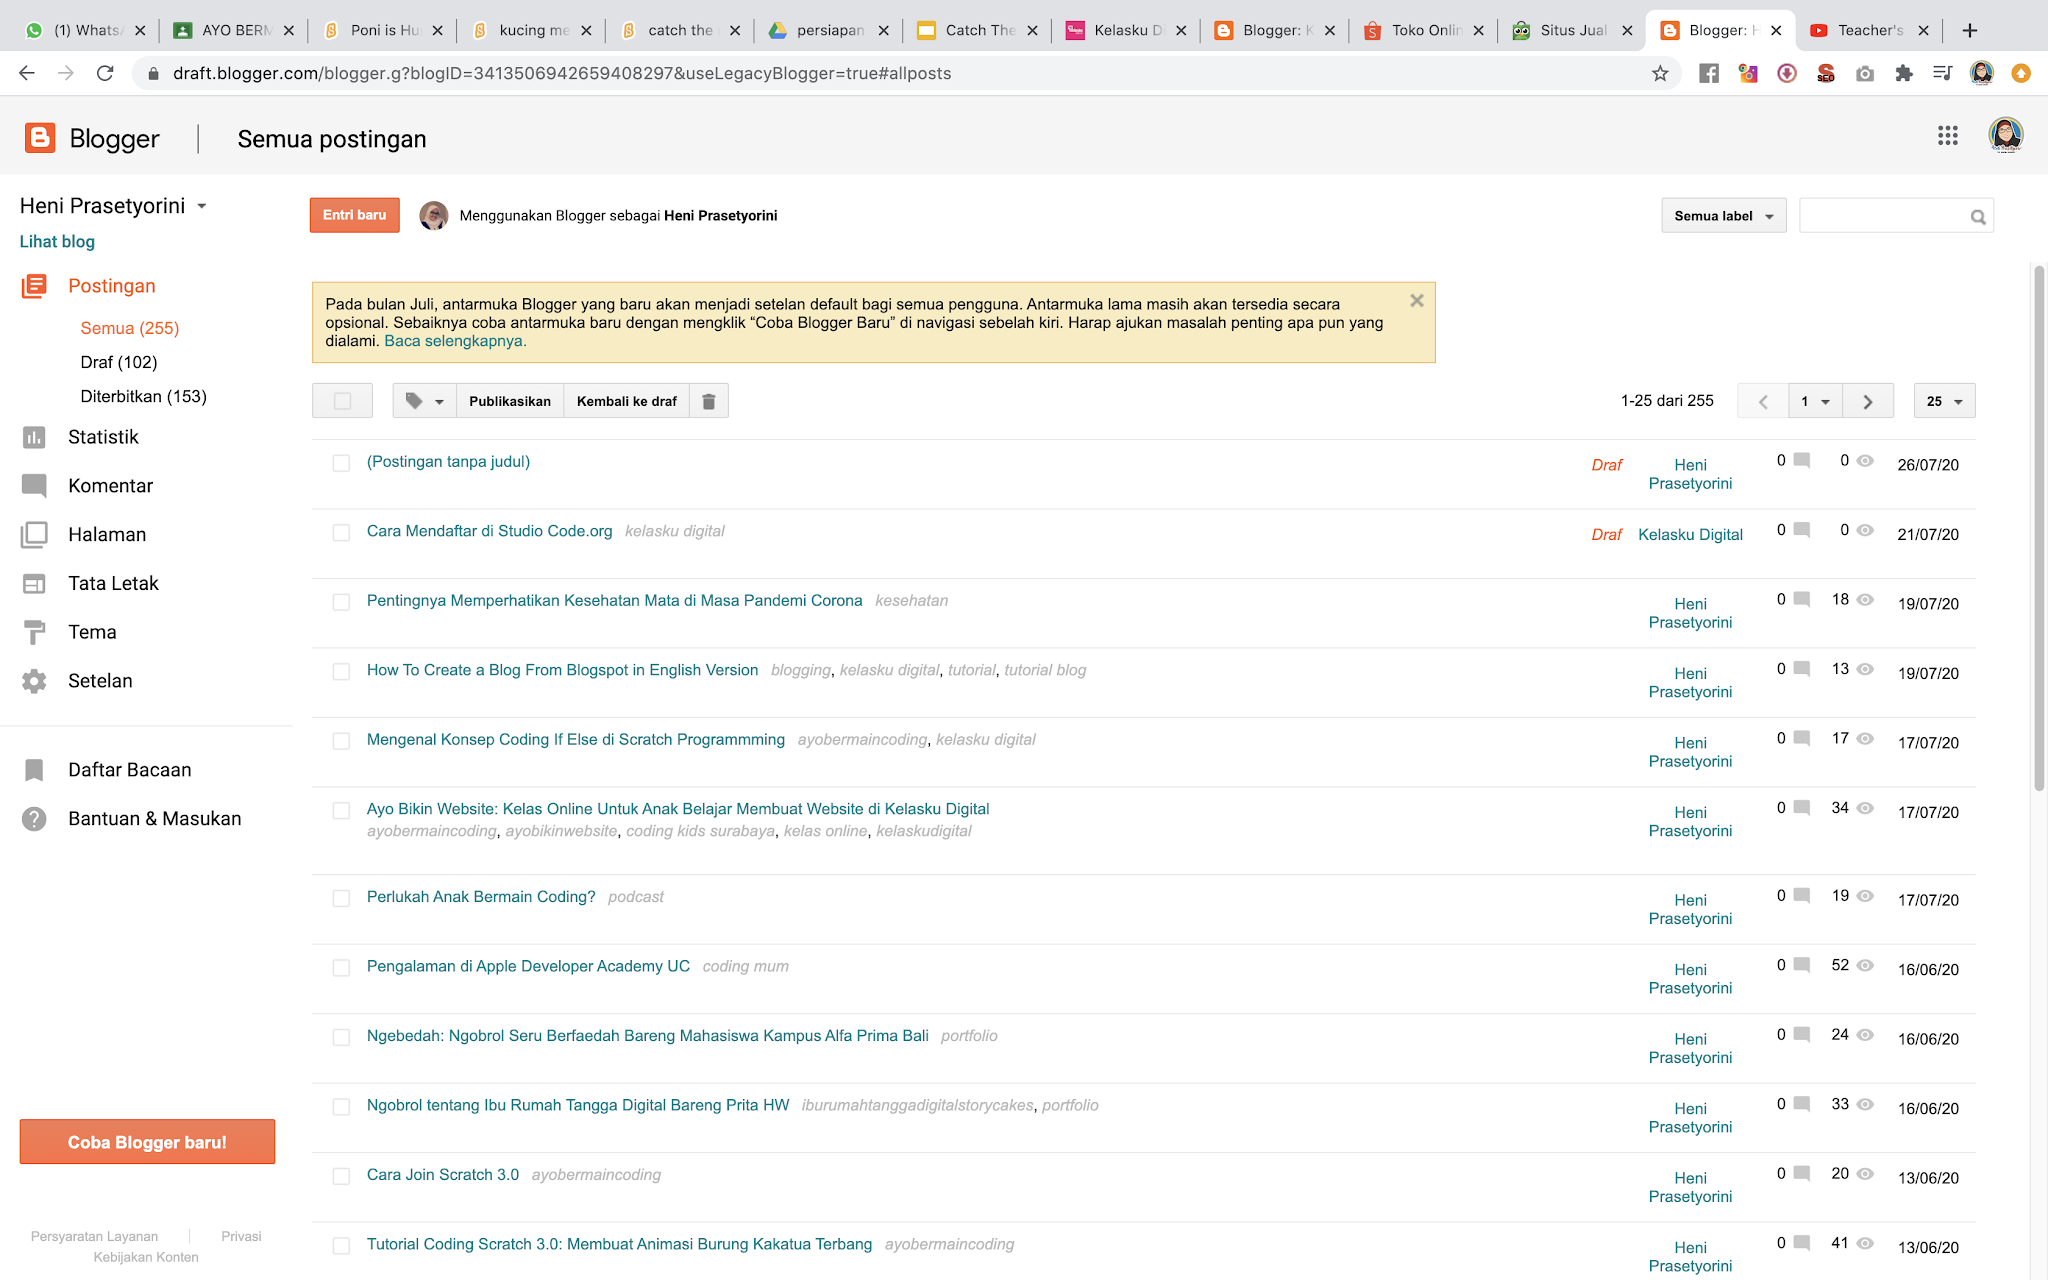The image size is (2048, 1280).
Task: Check the Perlukah Anak Bermain Coding checkbox
Action: 341,898
